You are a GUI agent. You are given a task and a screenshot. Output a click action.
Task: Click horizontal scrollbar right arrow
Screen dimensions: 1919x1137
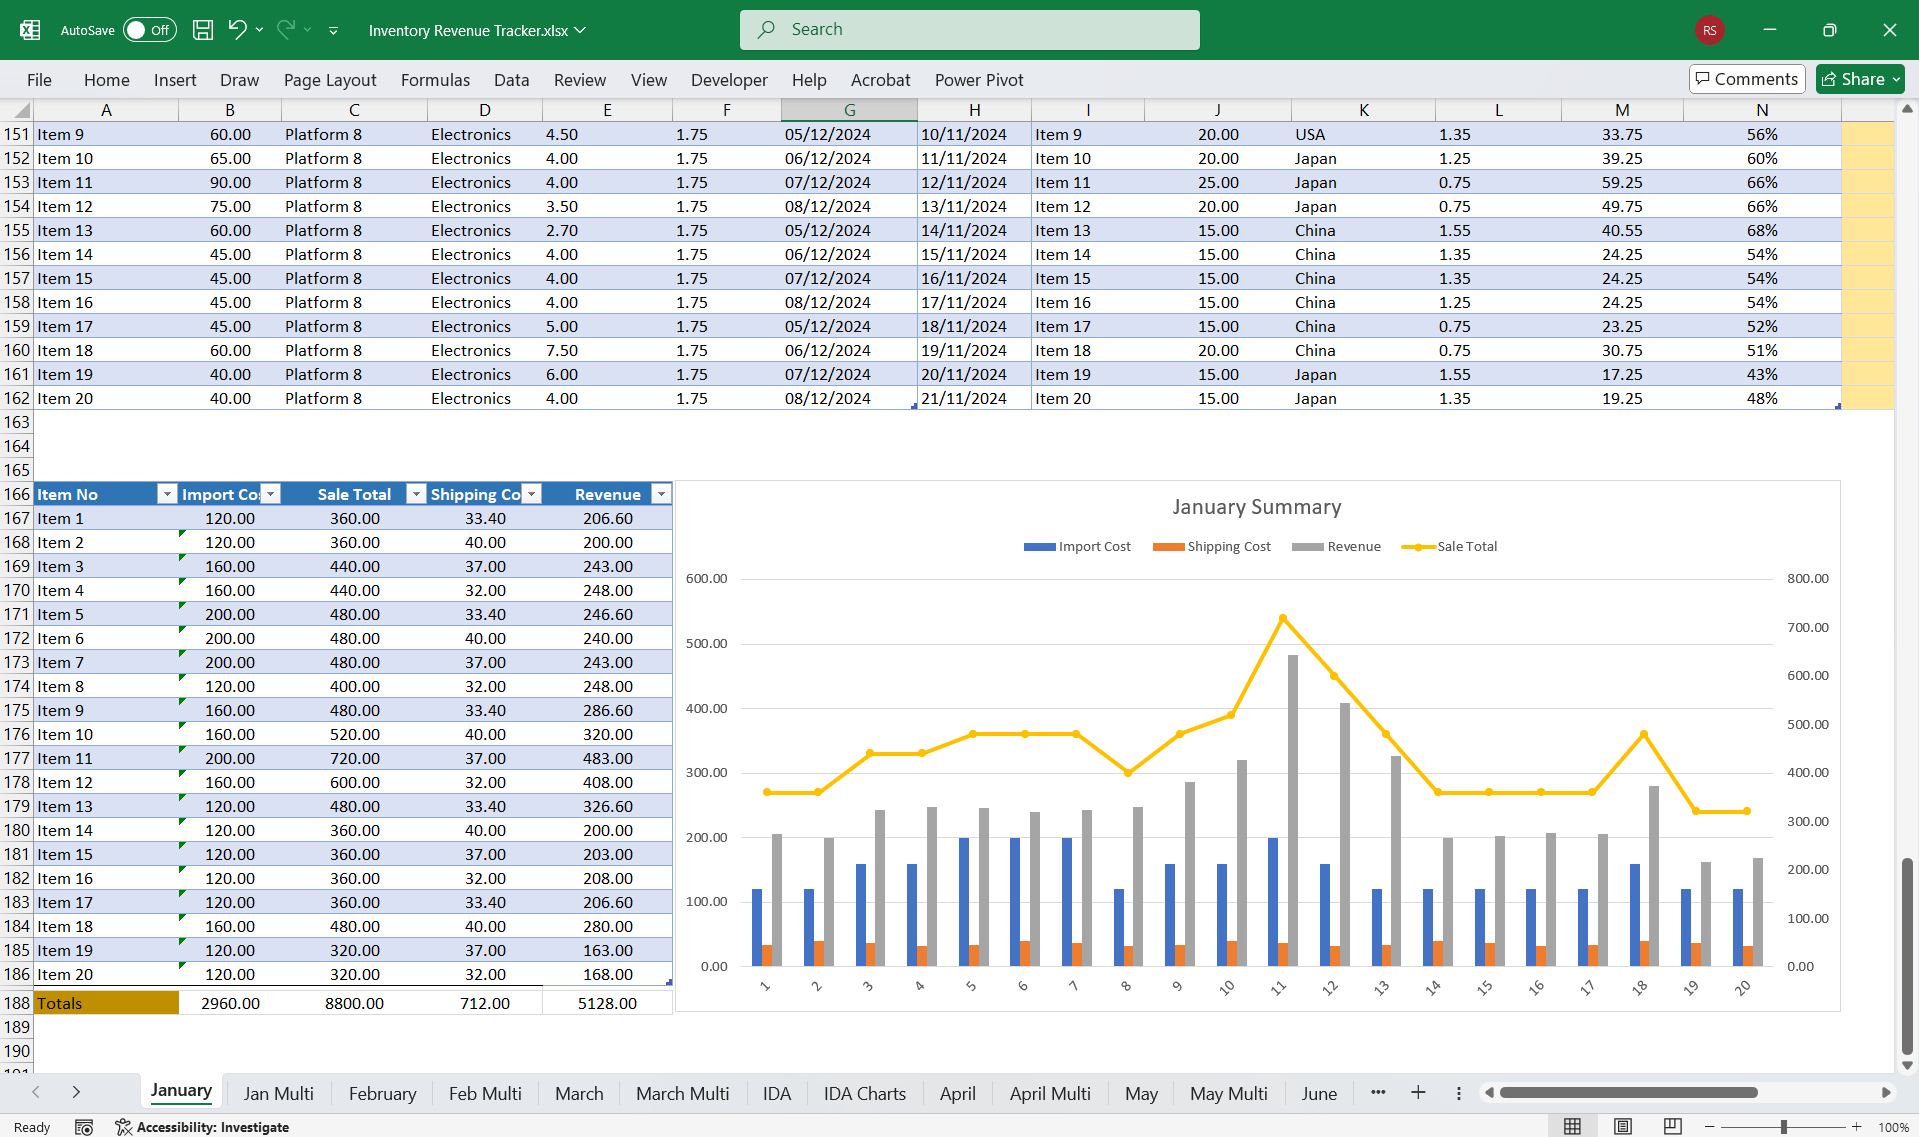coord(1886,1093)
